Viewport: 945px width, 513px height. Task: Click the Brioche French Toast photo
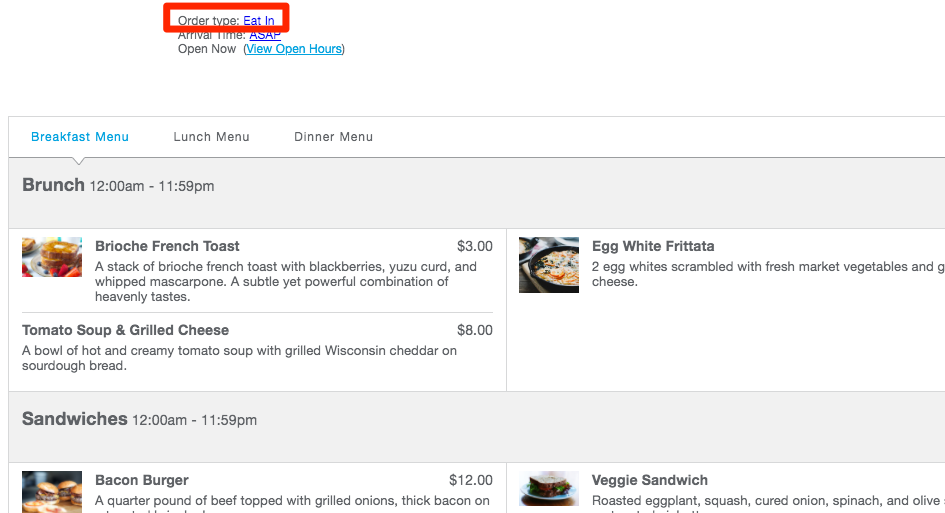pyautogui.click(x=52, y=257)
